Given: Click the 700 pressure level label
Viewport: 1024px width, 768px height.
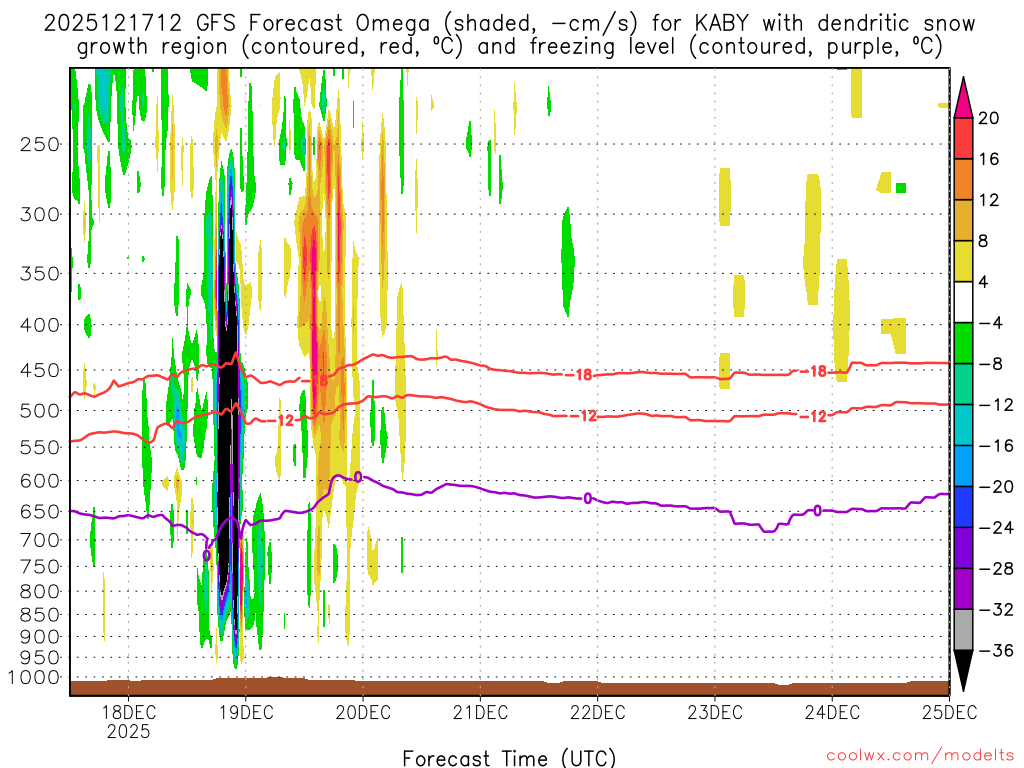Looking at the screenshot, I should coord(40,540).
